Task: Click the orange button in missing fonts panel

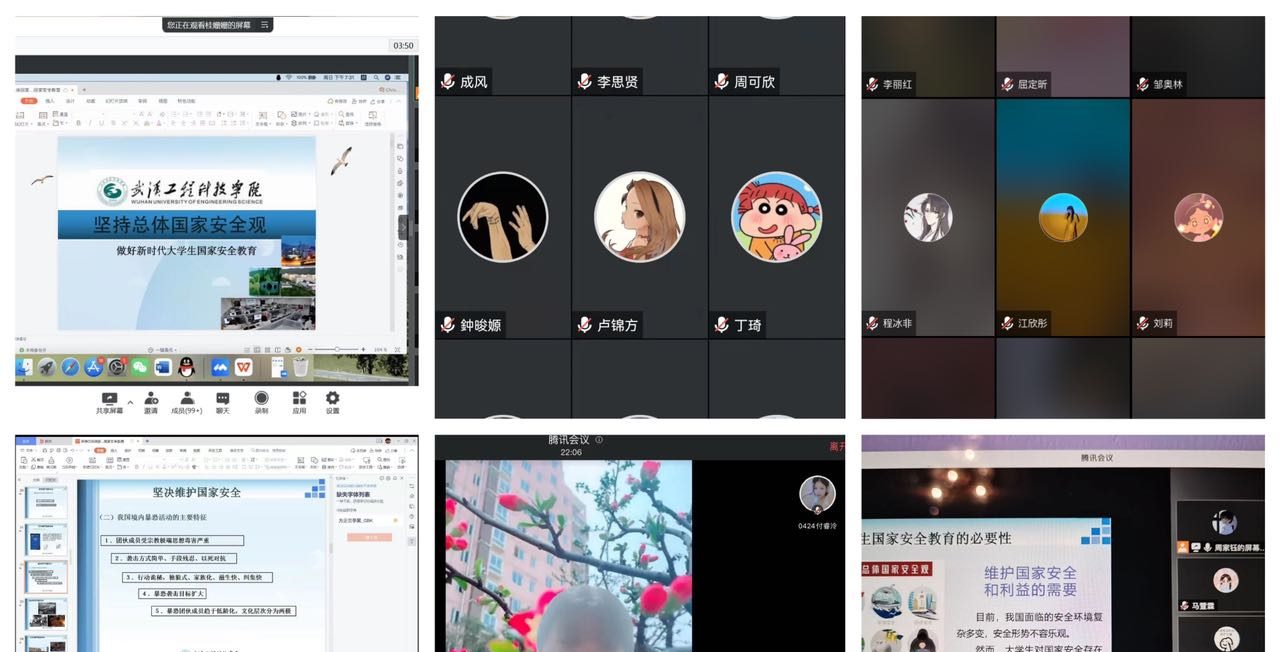Action: [x=368, y=537]
